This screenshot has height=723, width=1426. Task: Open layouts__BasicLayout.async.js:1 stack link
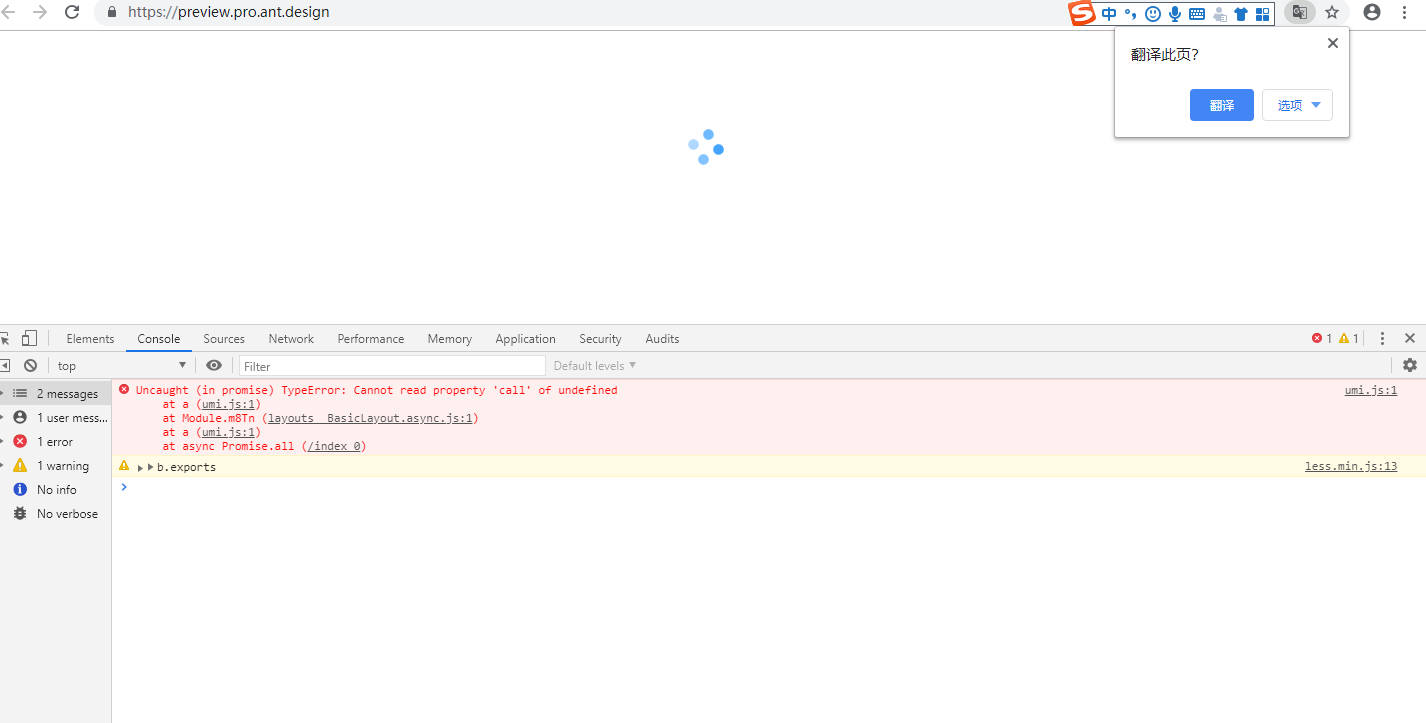point(371,418)
